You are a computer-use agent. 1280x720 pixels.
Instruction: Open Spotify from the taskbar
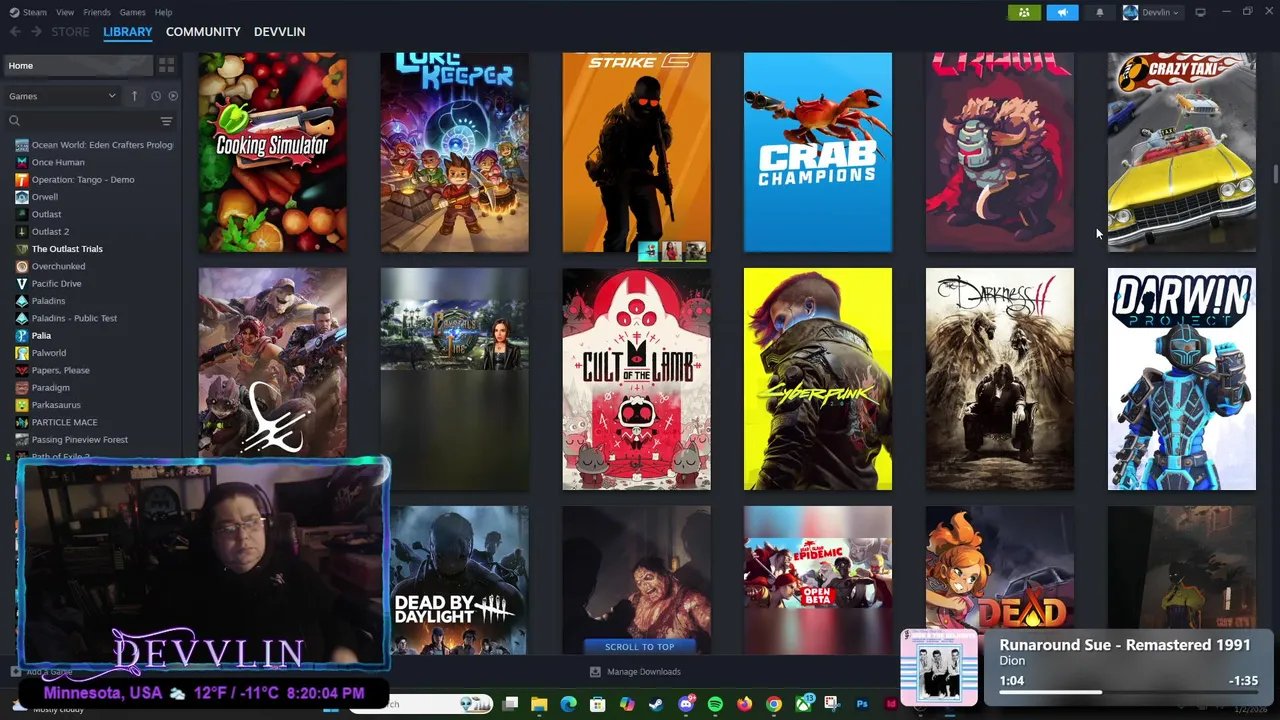(x=715, y=705)
